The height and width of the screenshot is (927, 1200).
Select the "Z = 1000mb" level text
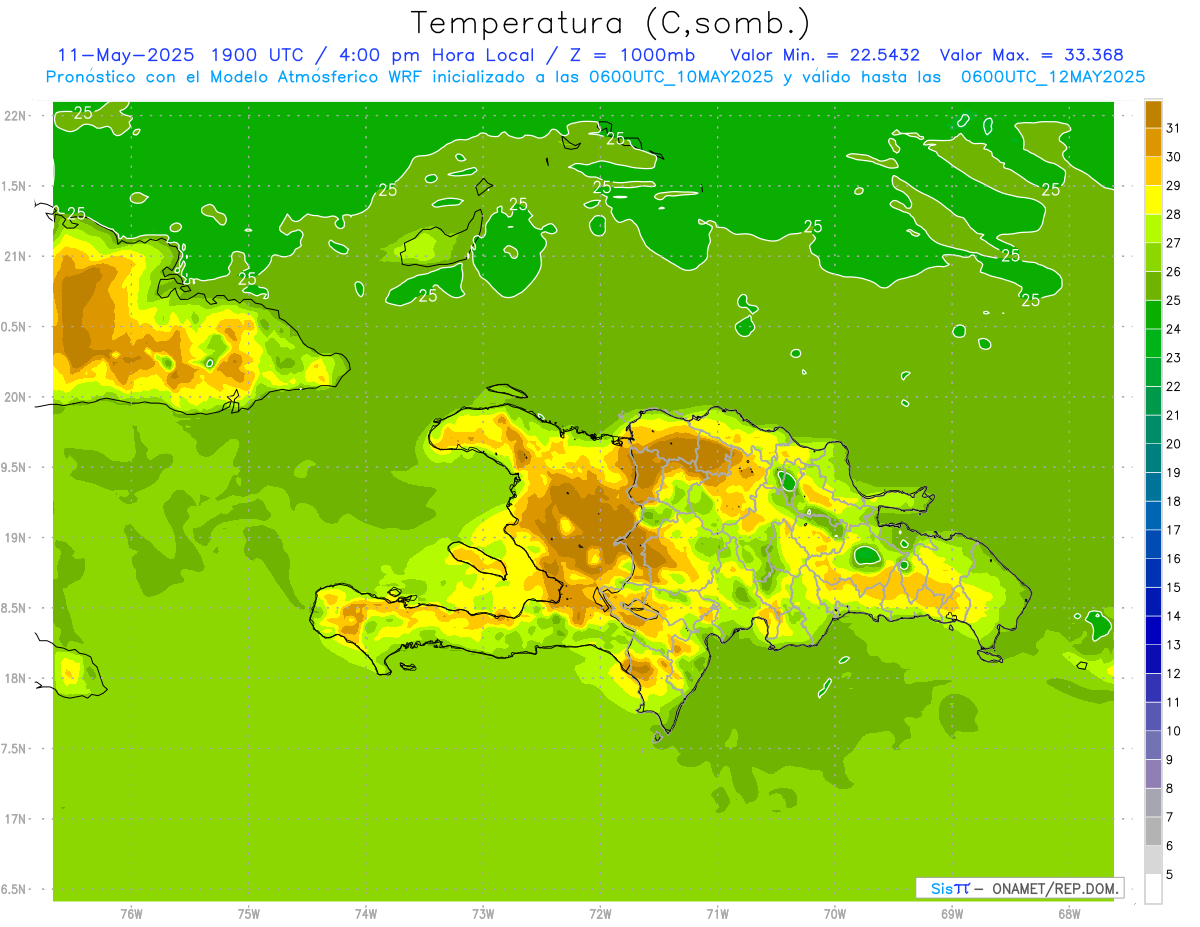point(634,54)
